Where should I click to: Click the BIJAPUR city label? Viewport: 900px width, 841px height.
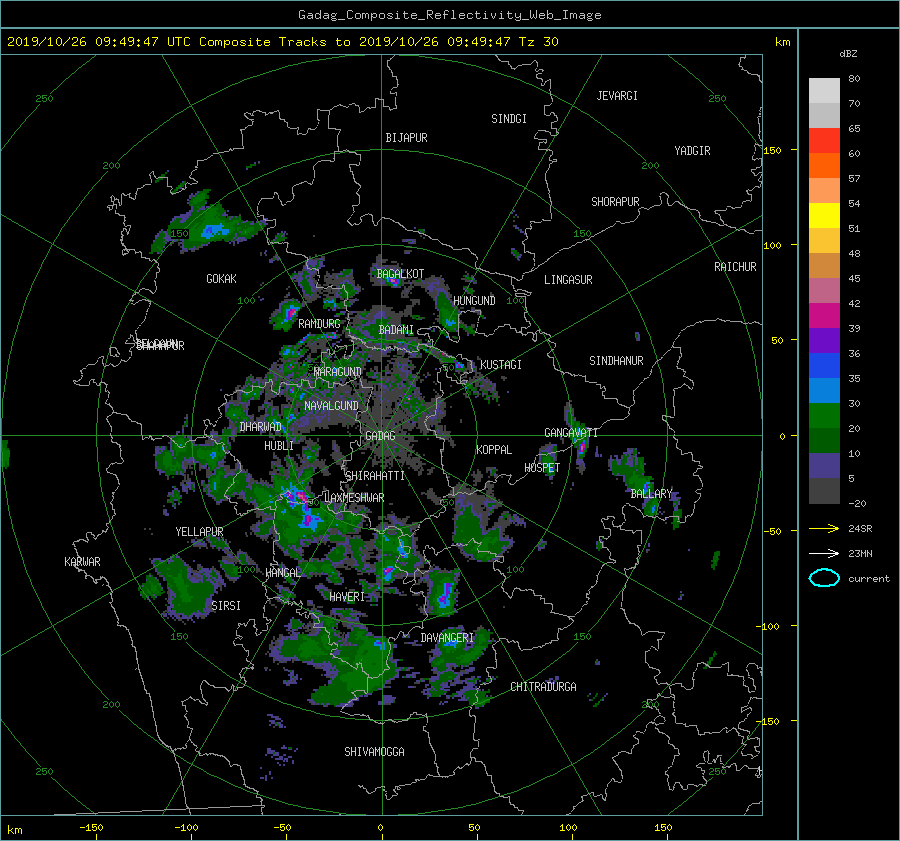[x=406, y=138]
